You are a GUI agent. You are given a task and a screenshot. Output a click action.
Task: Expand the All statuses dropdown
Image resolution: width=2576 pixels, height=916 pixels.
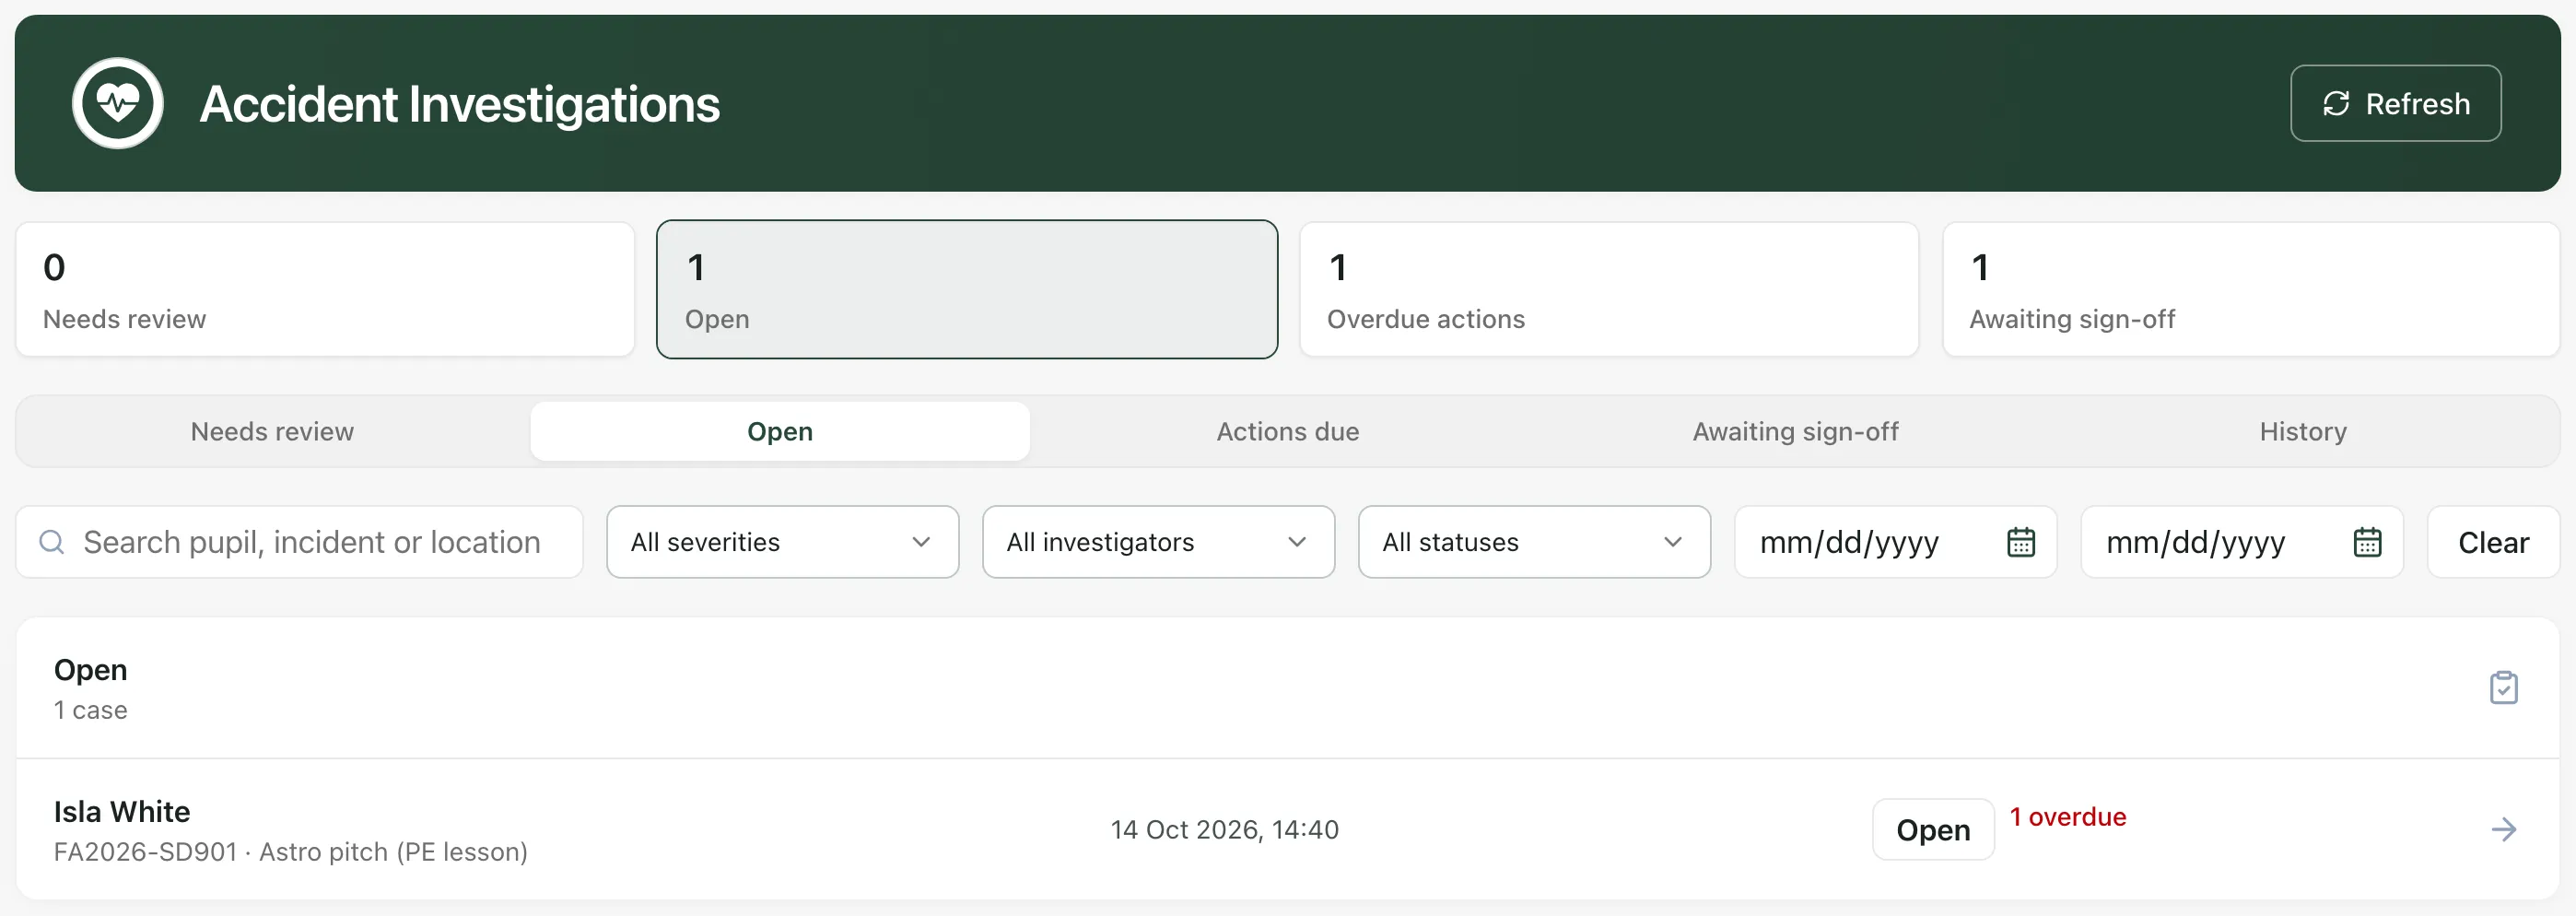point(1534,542)
